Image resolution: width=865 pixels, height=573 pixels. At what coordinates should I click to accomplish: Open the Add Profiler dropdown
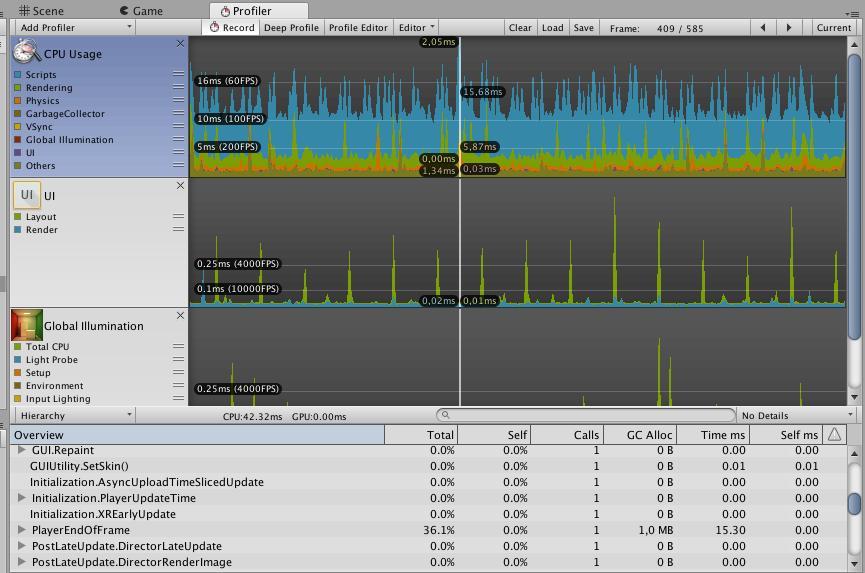pyautogui.click(x=74, y=28)
